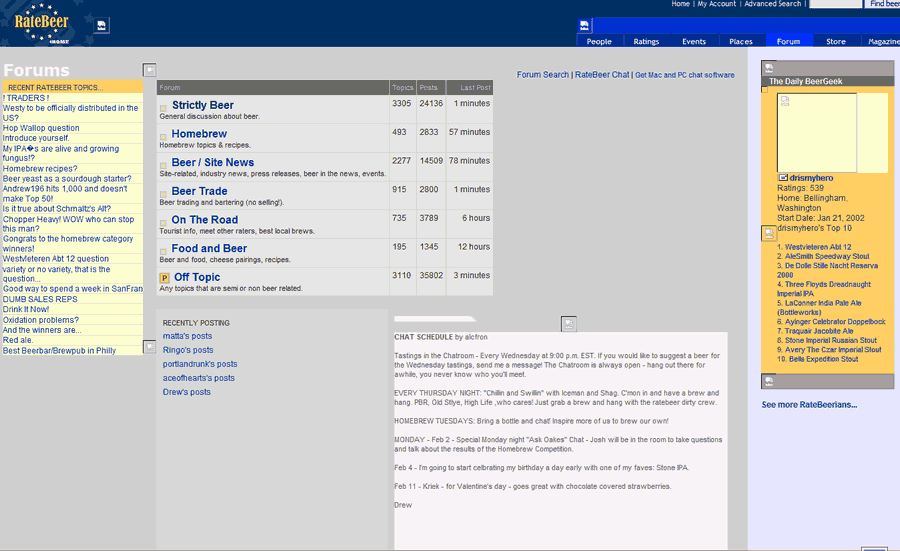This screenshot has height=551, width=900.
Task: Open Drink It Now! topic
Action: point(26,309)
